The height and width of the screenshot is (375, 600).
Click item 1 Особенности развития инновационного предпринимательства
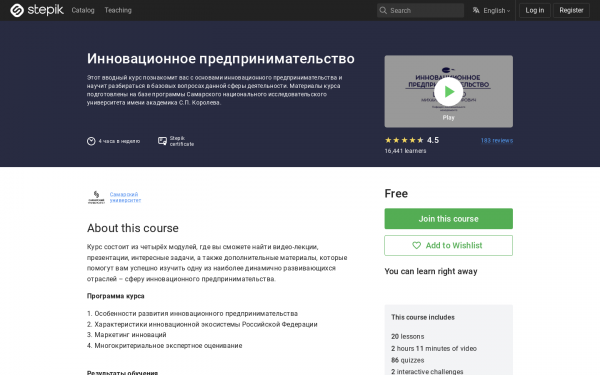tap(192, 313)
